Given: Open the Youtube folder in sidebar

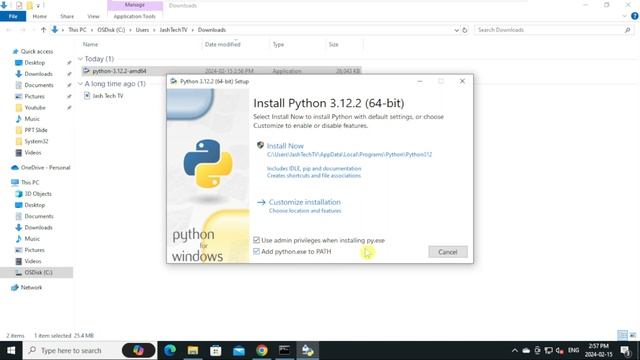Looking at the screenshot, I should click(35, 107).
